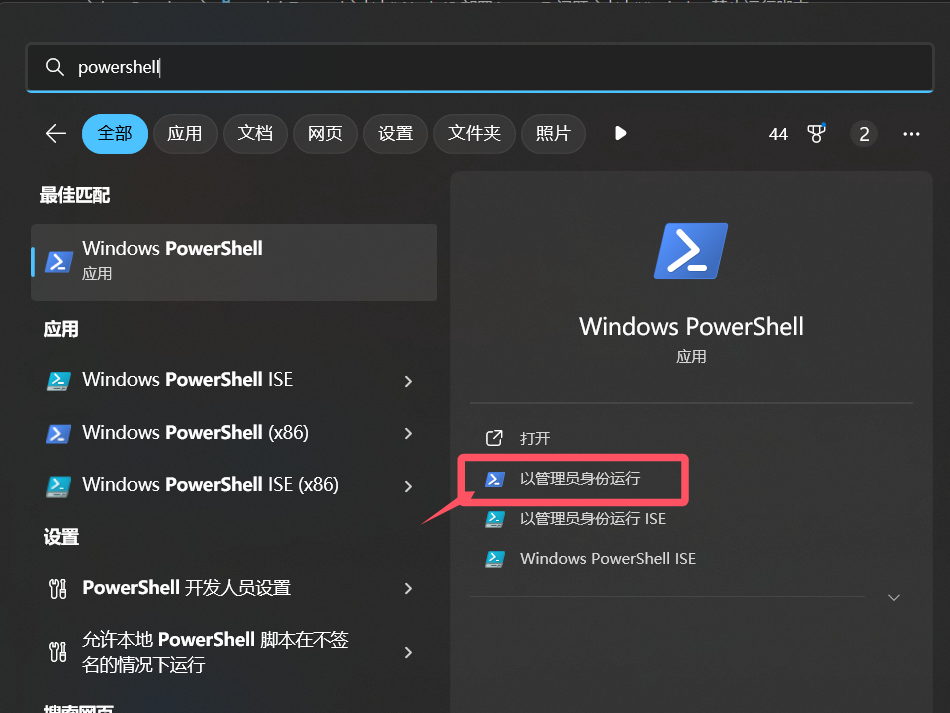Screen dimensions: 950x713
Task: Open the more options ellipsis menu
Action: click(911, 133)
